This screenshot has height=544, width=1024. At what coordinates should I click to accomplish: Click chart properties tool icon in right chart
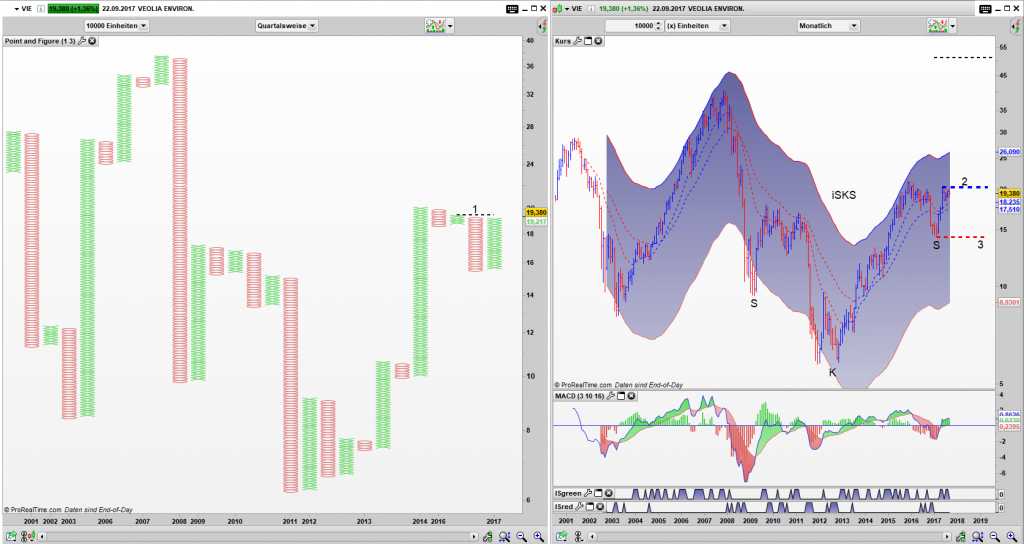(x=960, y=536)
